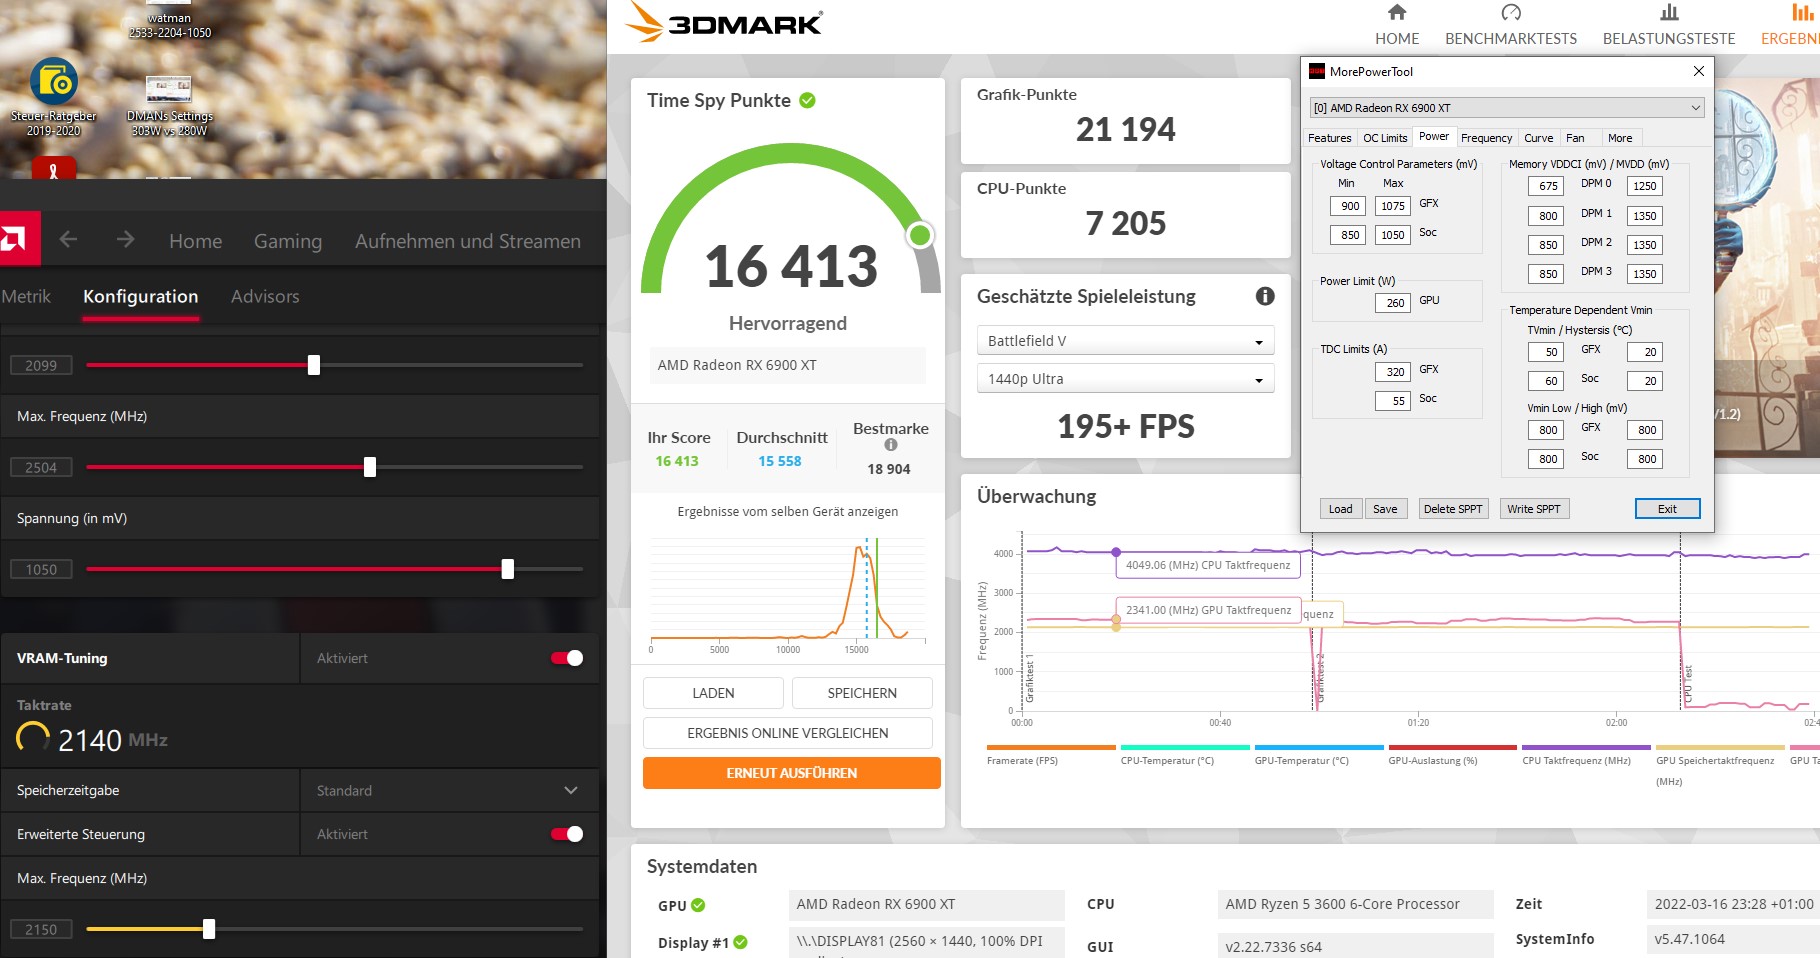This screenshot has height=958, width=1820.
Task: Click the MorePowerTool title bar icon
Action: point(1317,71)
